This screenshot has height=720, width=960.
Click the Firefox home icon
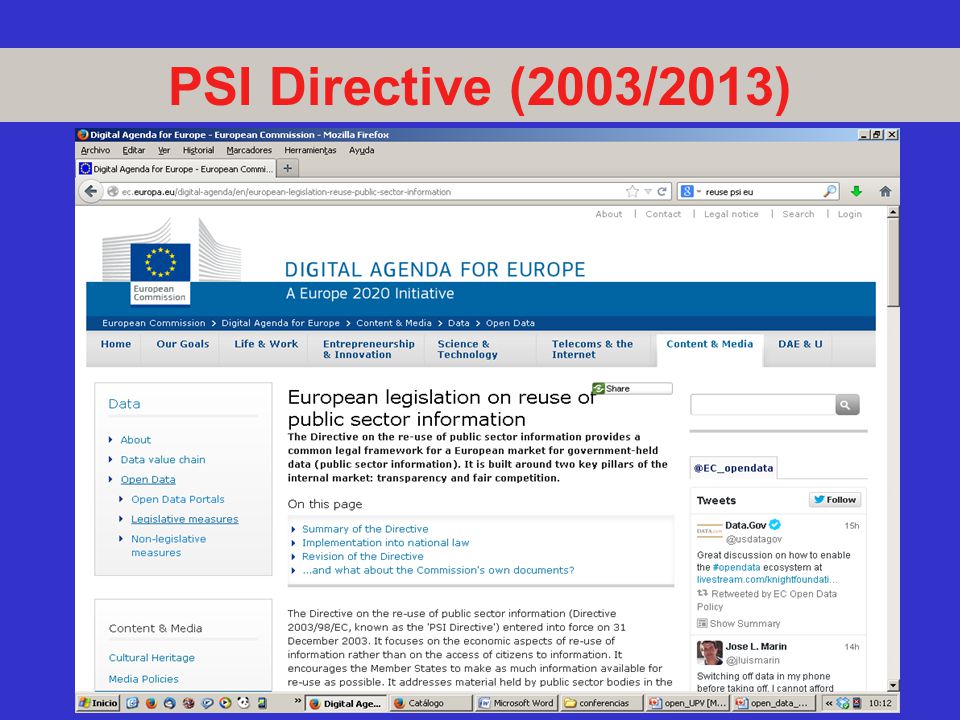(x=885, y=192)
